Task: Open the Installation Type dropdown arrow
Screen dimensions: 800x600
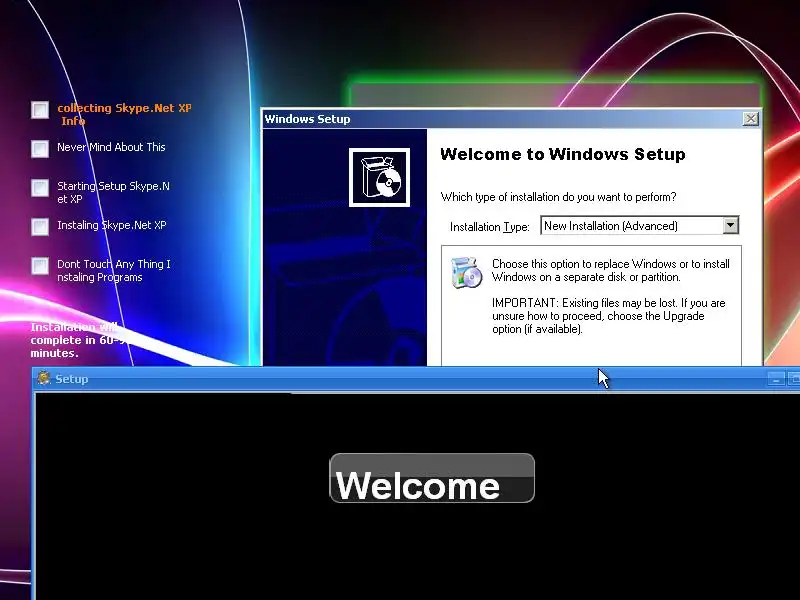Action: point(730,226)
